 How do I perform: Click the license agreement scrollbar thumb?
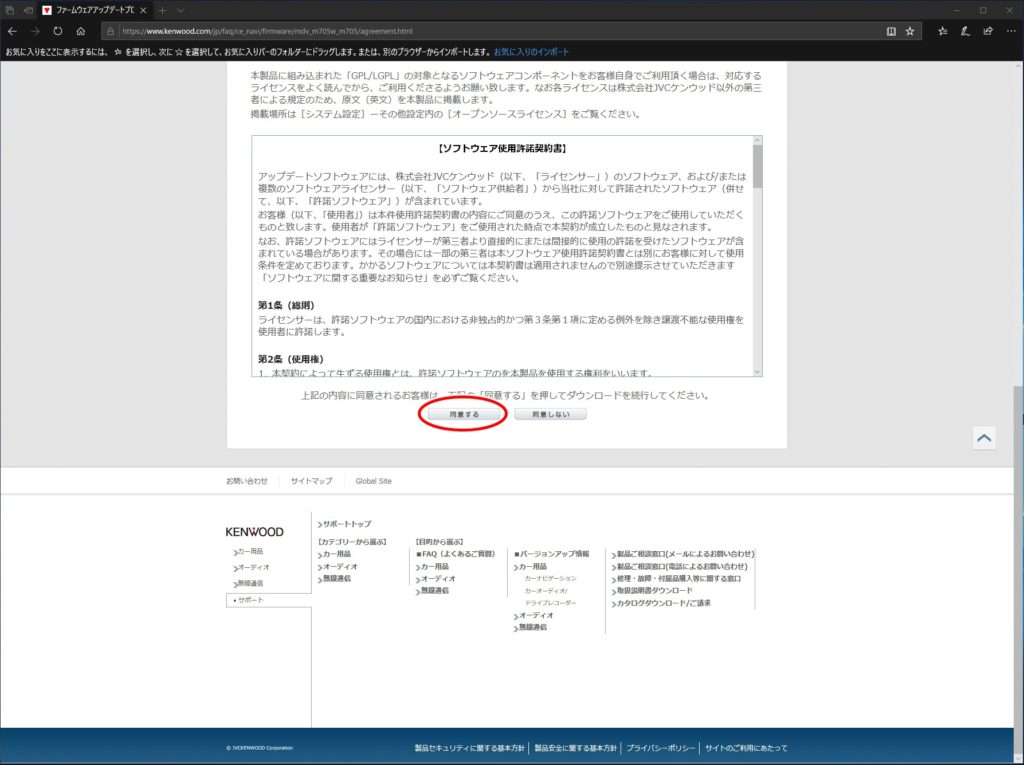pyautogui.click(x=758, y=167)
